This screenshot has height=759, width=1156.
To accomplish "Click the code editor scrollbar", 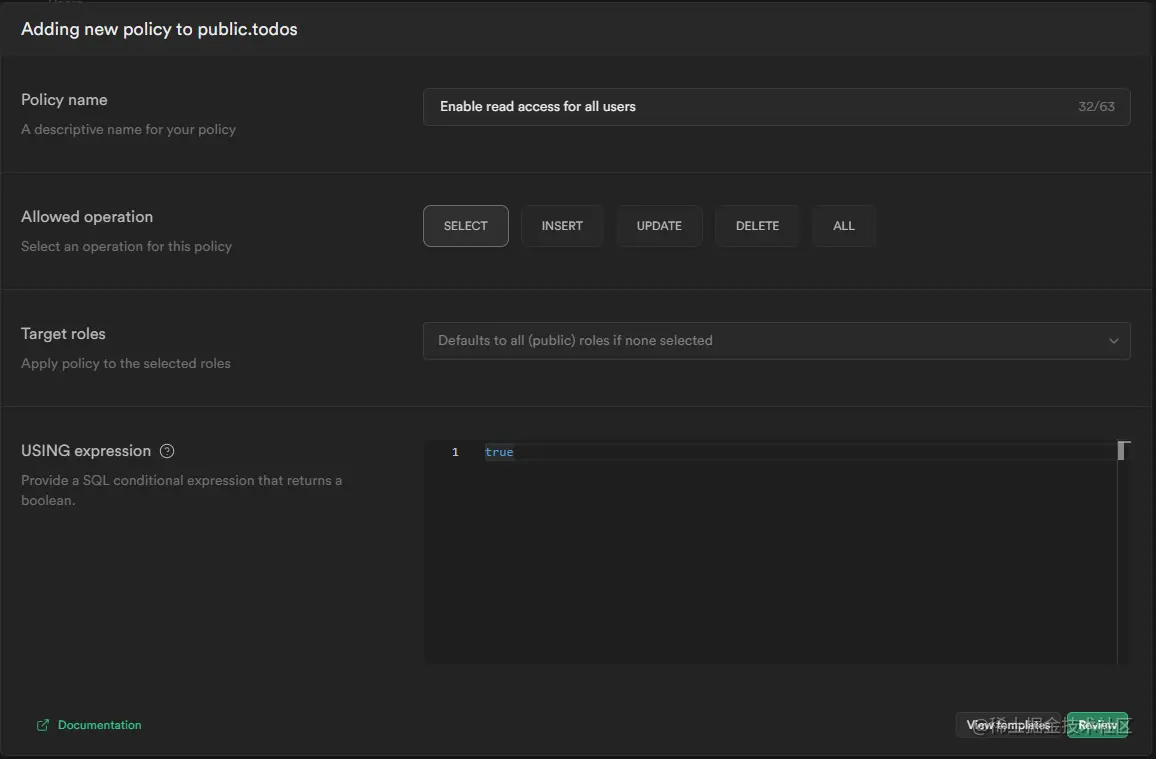I will pos(1123,553).
